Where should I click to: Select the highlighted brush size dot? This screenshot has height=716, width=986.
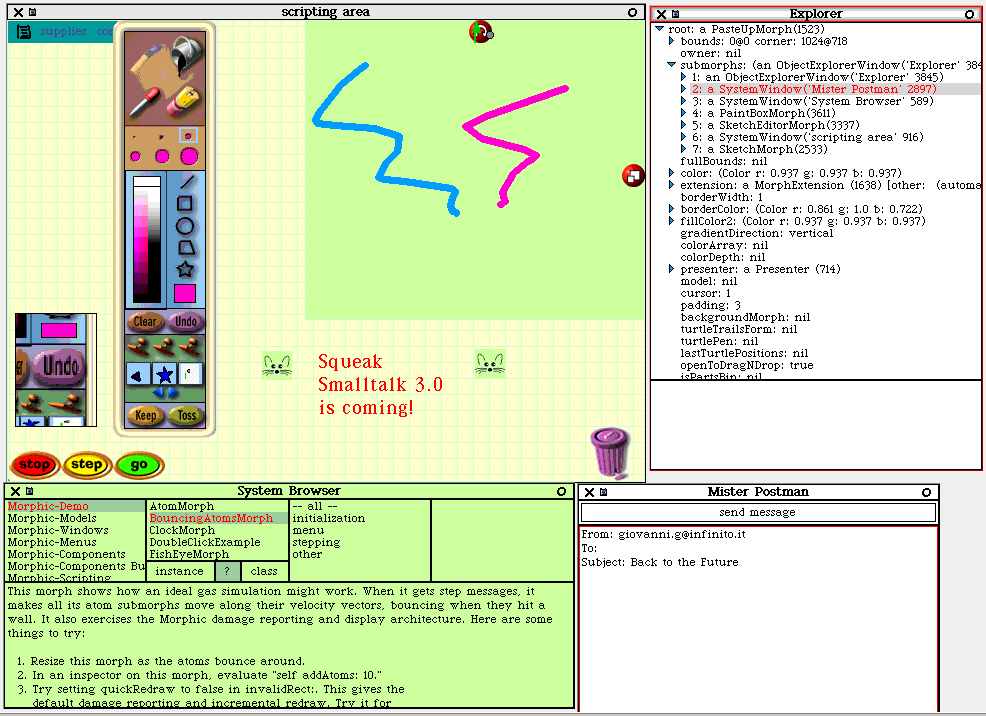pos(188,136)
